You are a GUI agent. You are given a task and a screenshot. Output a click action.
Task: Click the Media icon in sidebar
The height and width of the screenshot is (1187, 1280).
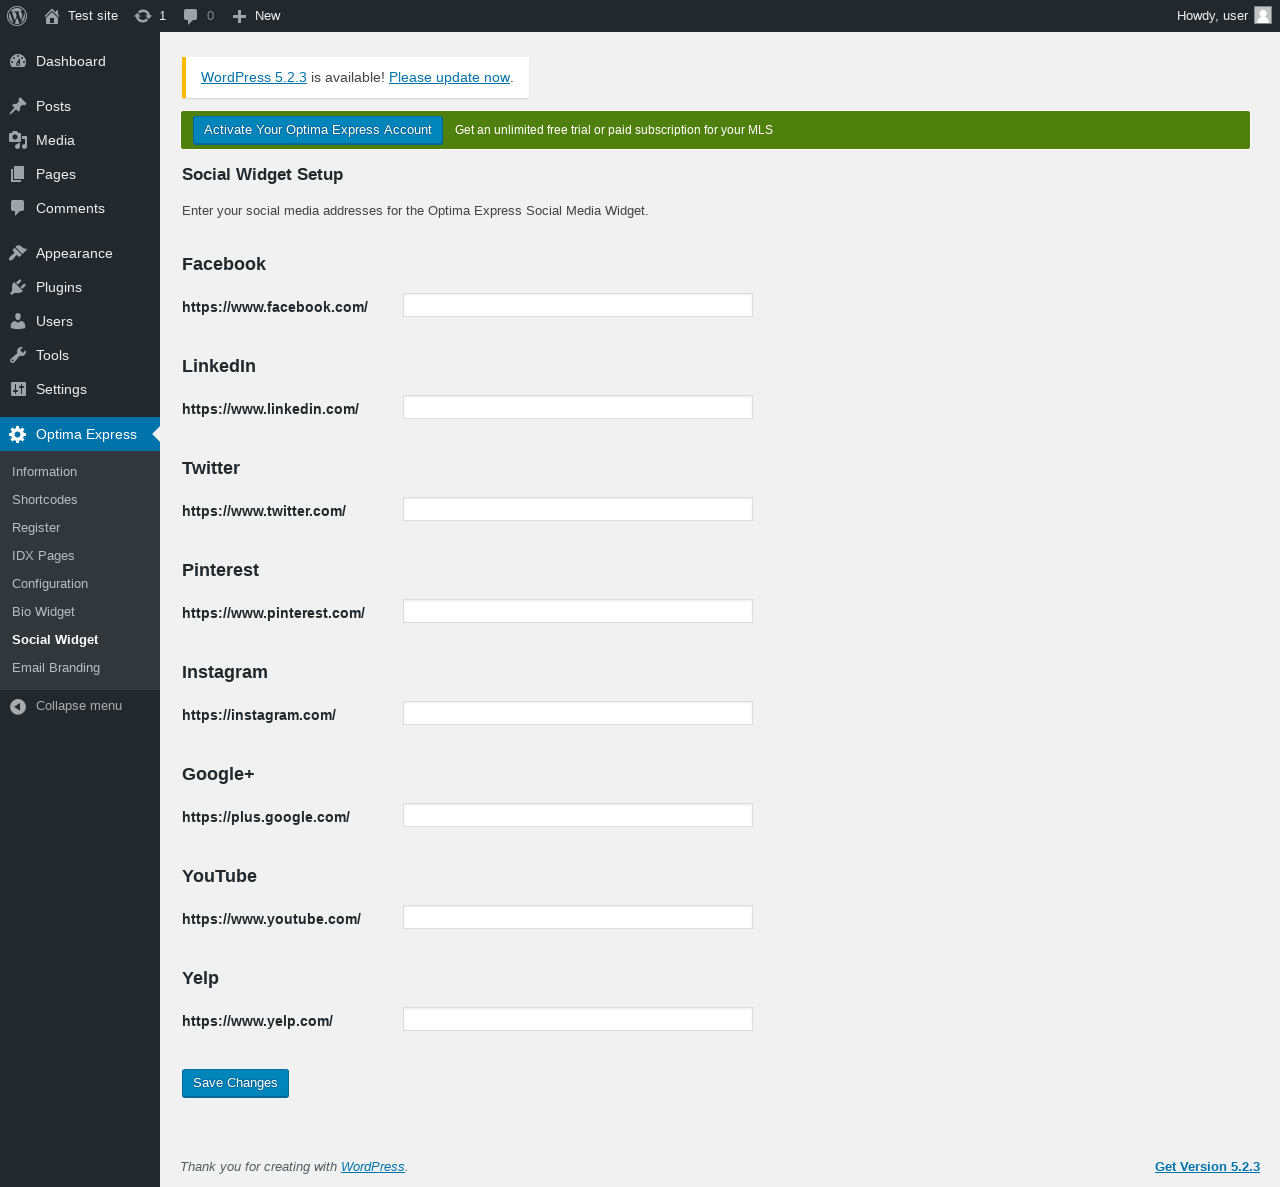point(18,140)
